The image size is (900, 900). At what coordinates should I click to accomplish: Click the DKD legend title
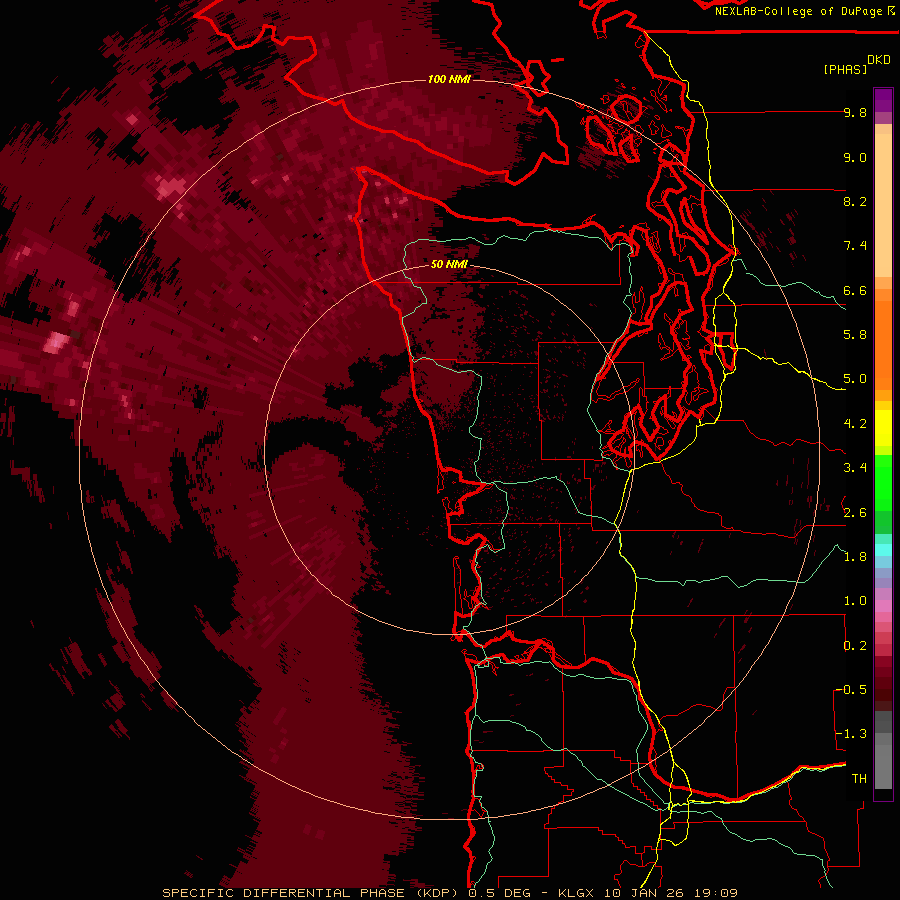pyautogui.click(x=879, y=60)
